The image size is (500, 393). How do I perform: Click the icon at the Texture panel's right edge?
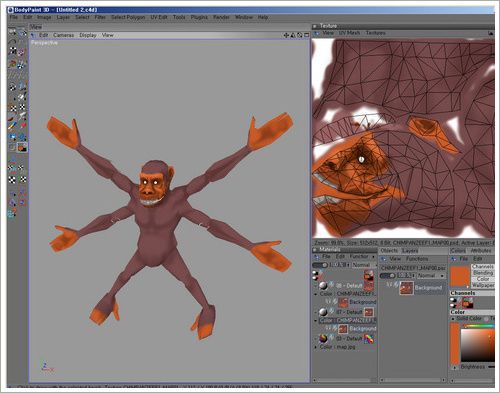point(490,33)
